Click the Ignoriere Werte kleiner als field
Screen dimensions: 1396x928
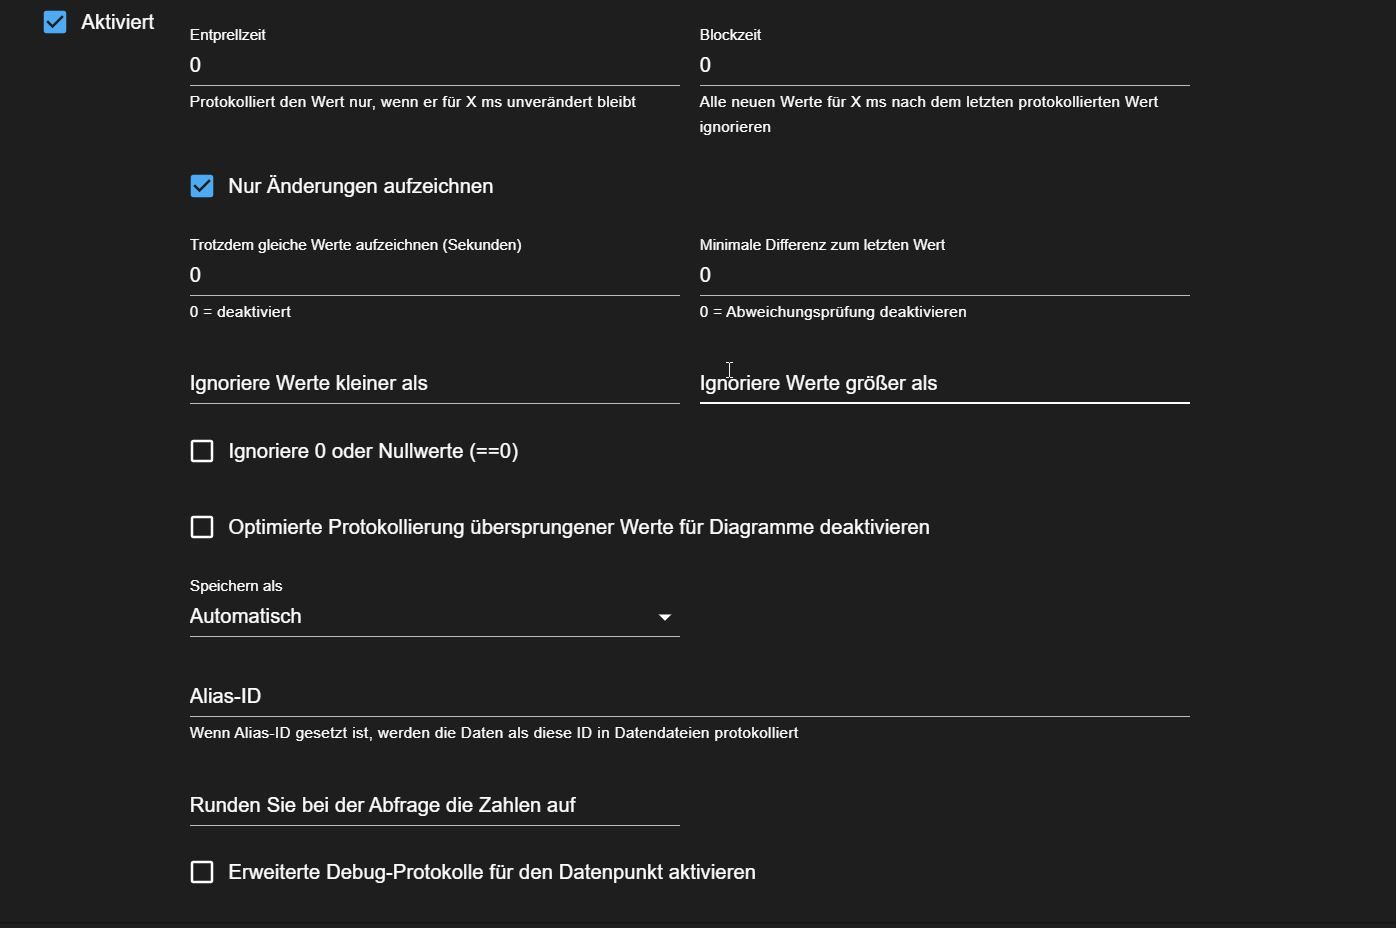[434, 384]
